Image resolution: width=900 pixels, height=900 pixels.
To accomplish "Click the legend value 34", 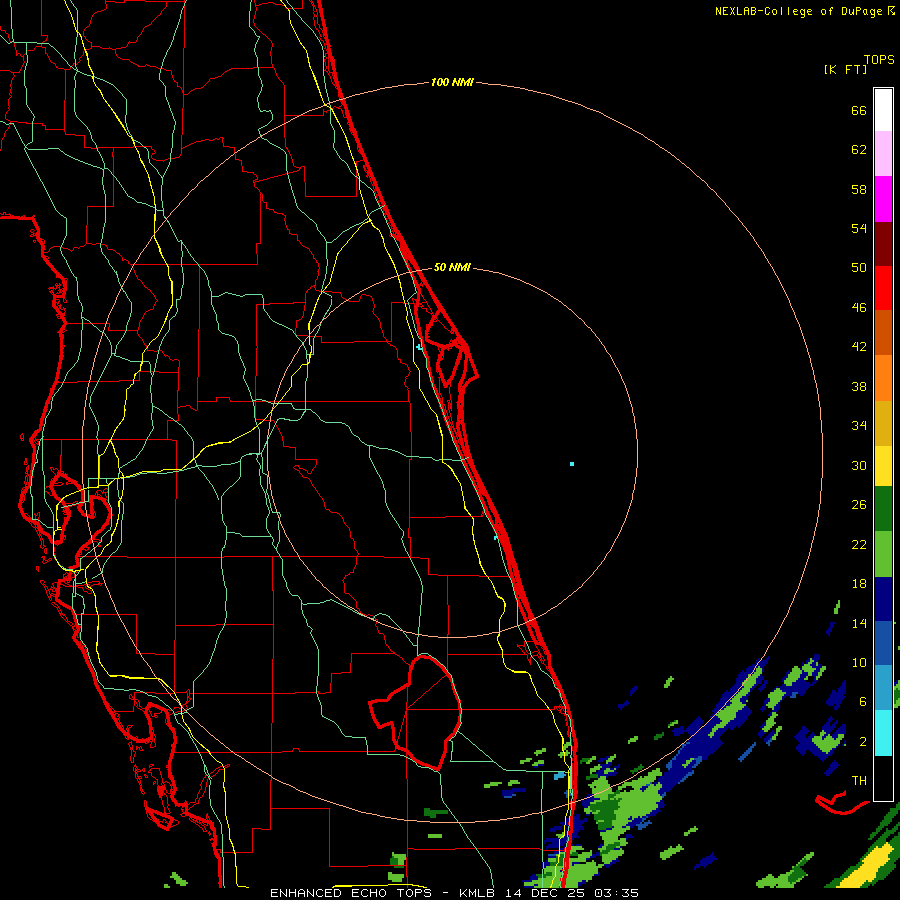I will (x=859, y=426).
